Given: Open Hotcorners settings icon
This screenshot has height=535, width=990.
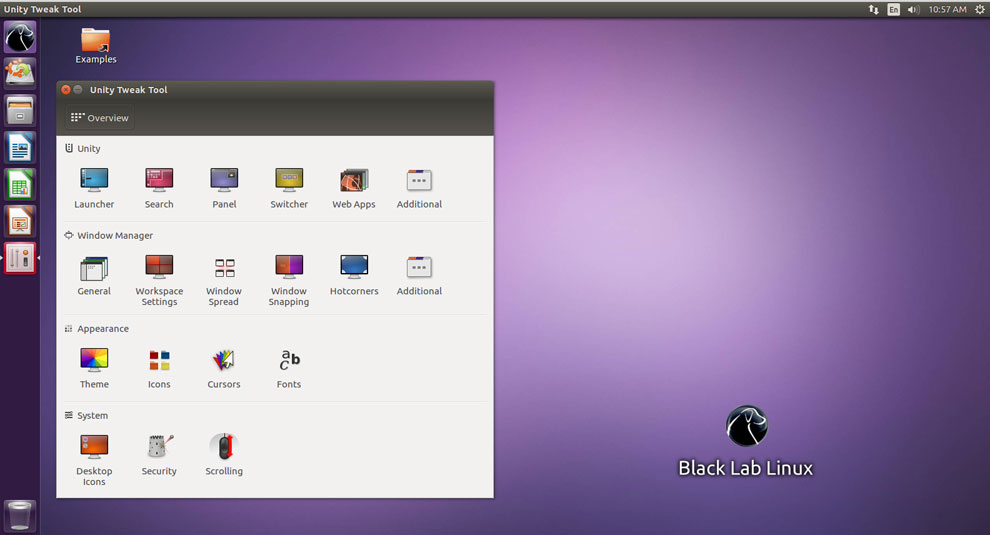Looking at the screenshot, I should pos(354,275).
